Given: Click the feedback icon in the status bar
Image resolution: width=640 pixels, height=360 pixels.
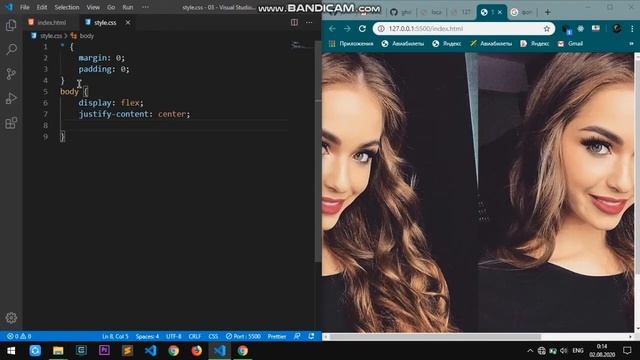Looking at the screenshot, I should click(297, 336).
